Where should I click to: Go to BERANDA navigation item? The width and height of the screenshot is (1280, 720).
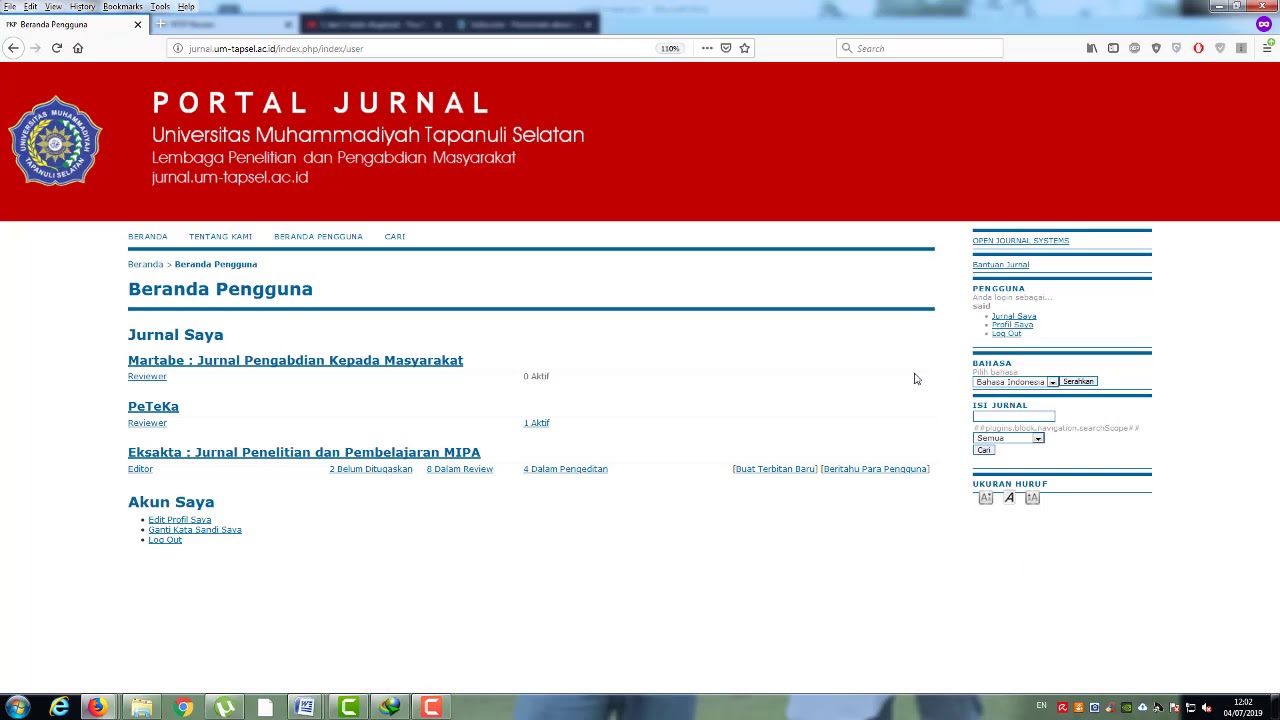(148, 236)
